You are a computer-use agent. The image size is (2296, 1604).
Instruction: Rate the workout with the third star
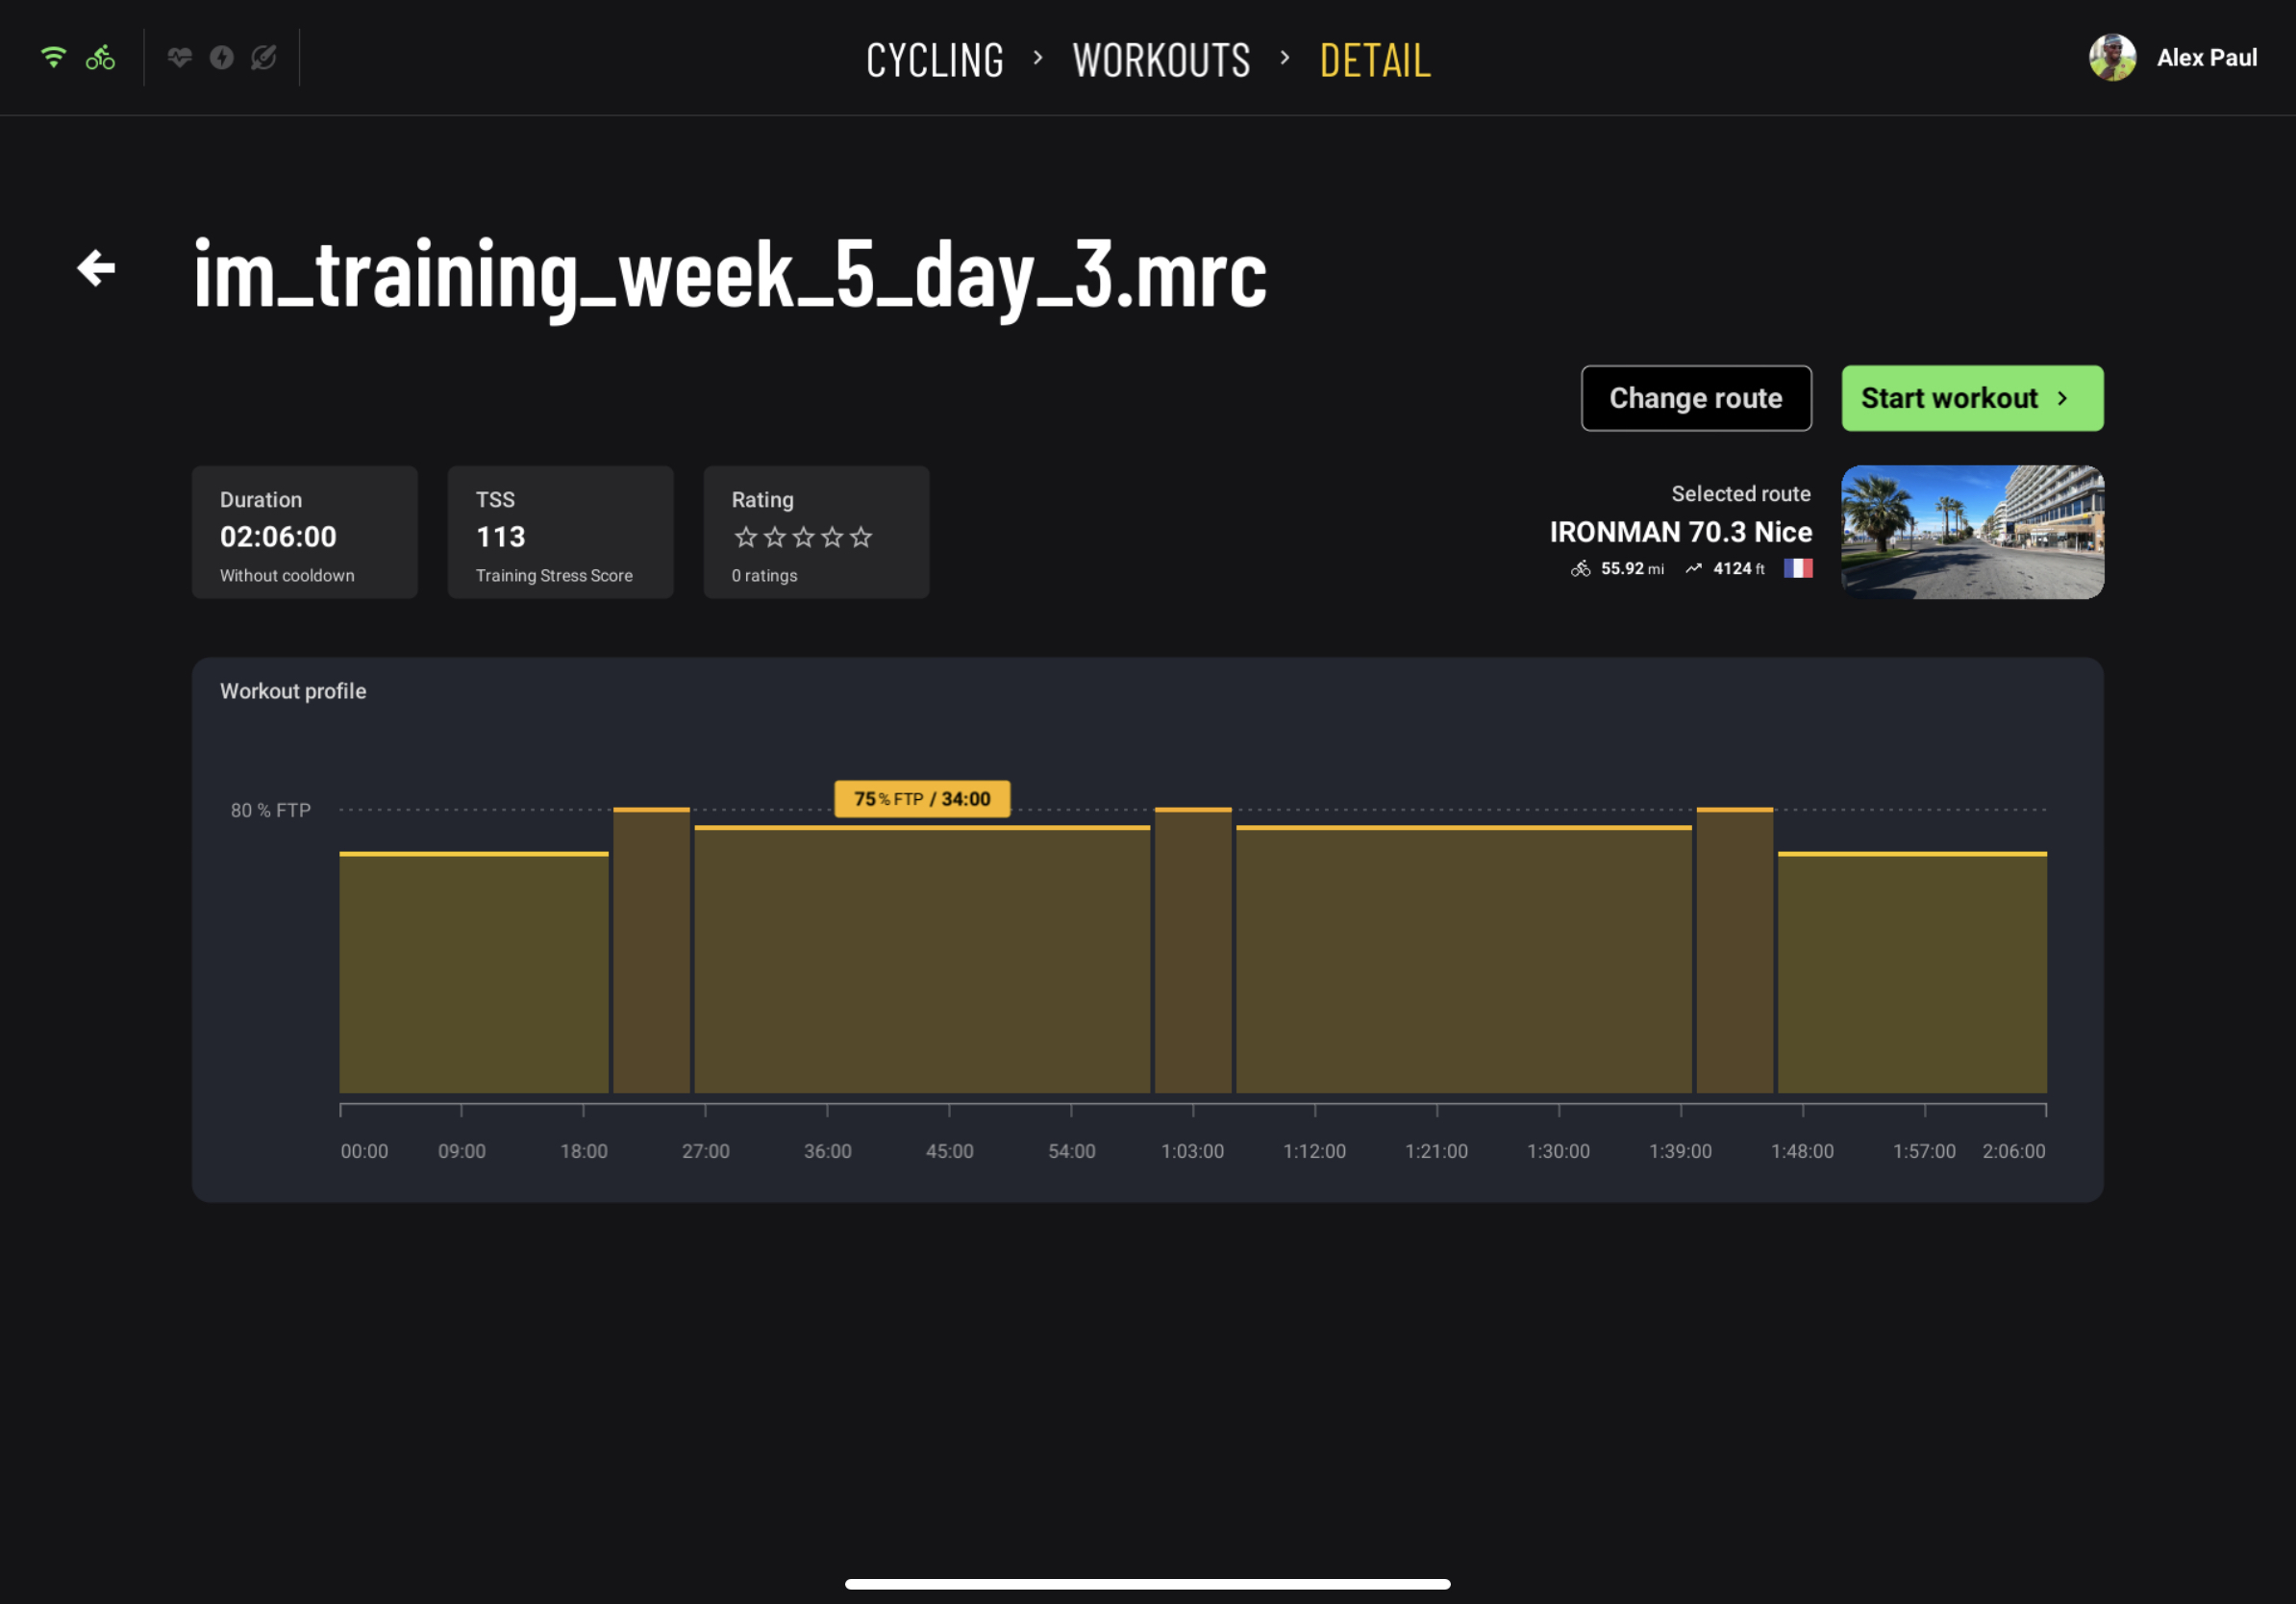(803, 537)
